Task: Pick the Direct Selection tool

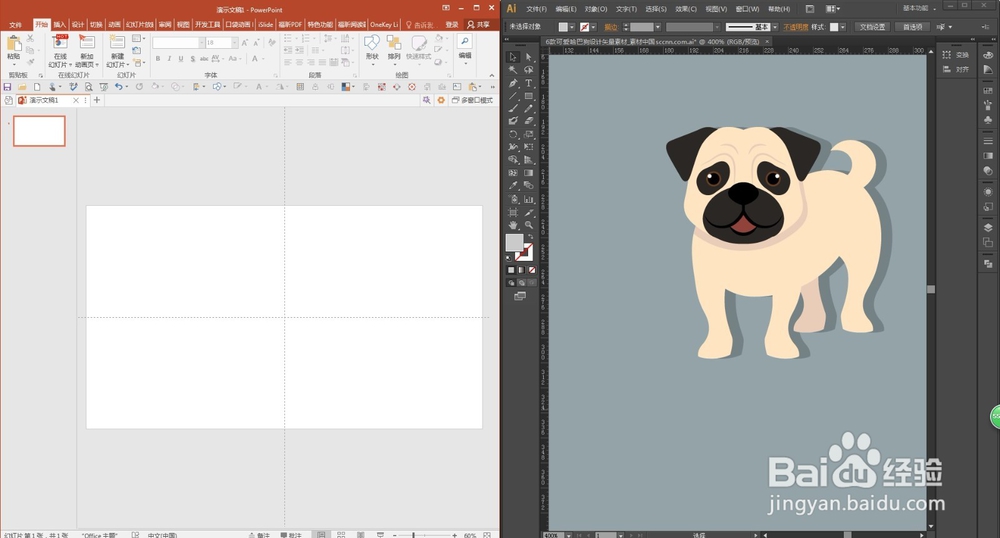Action: coord(529,57)
